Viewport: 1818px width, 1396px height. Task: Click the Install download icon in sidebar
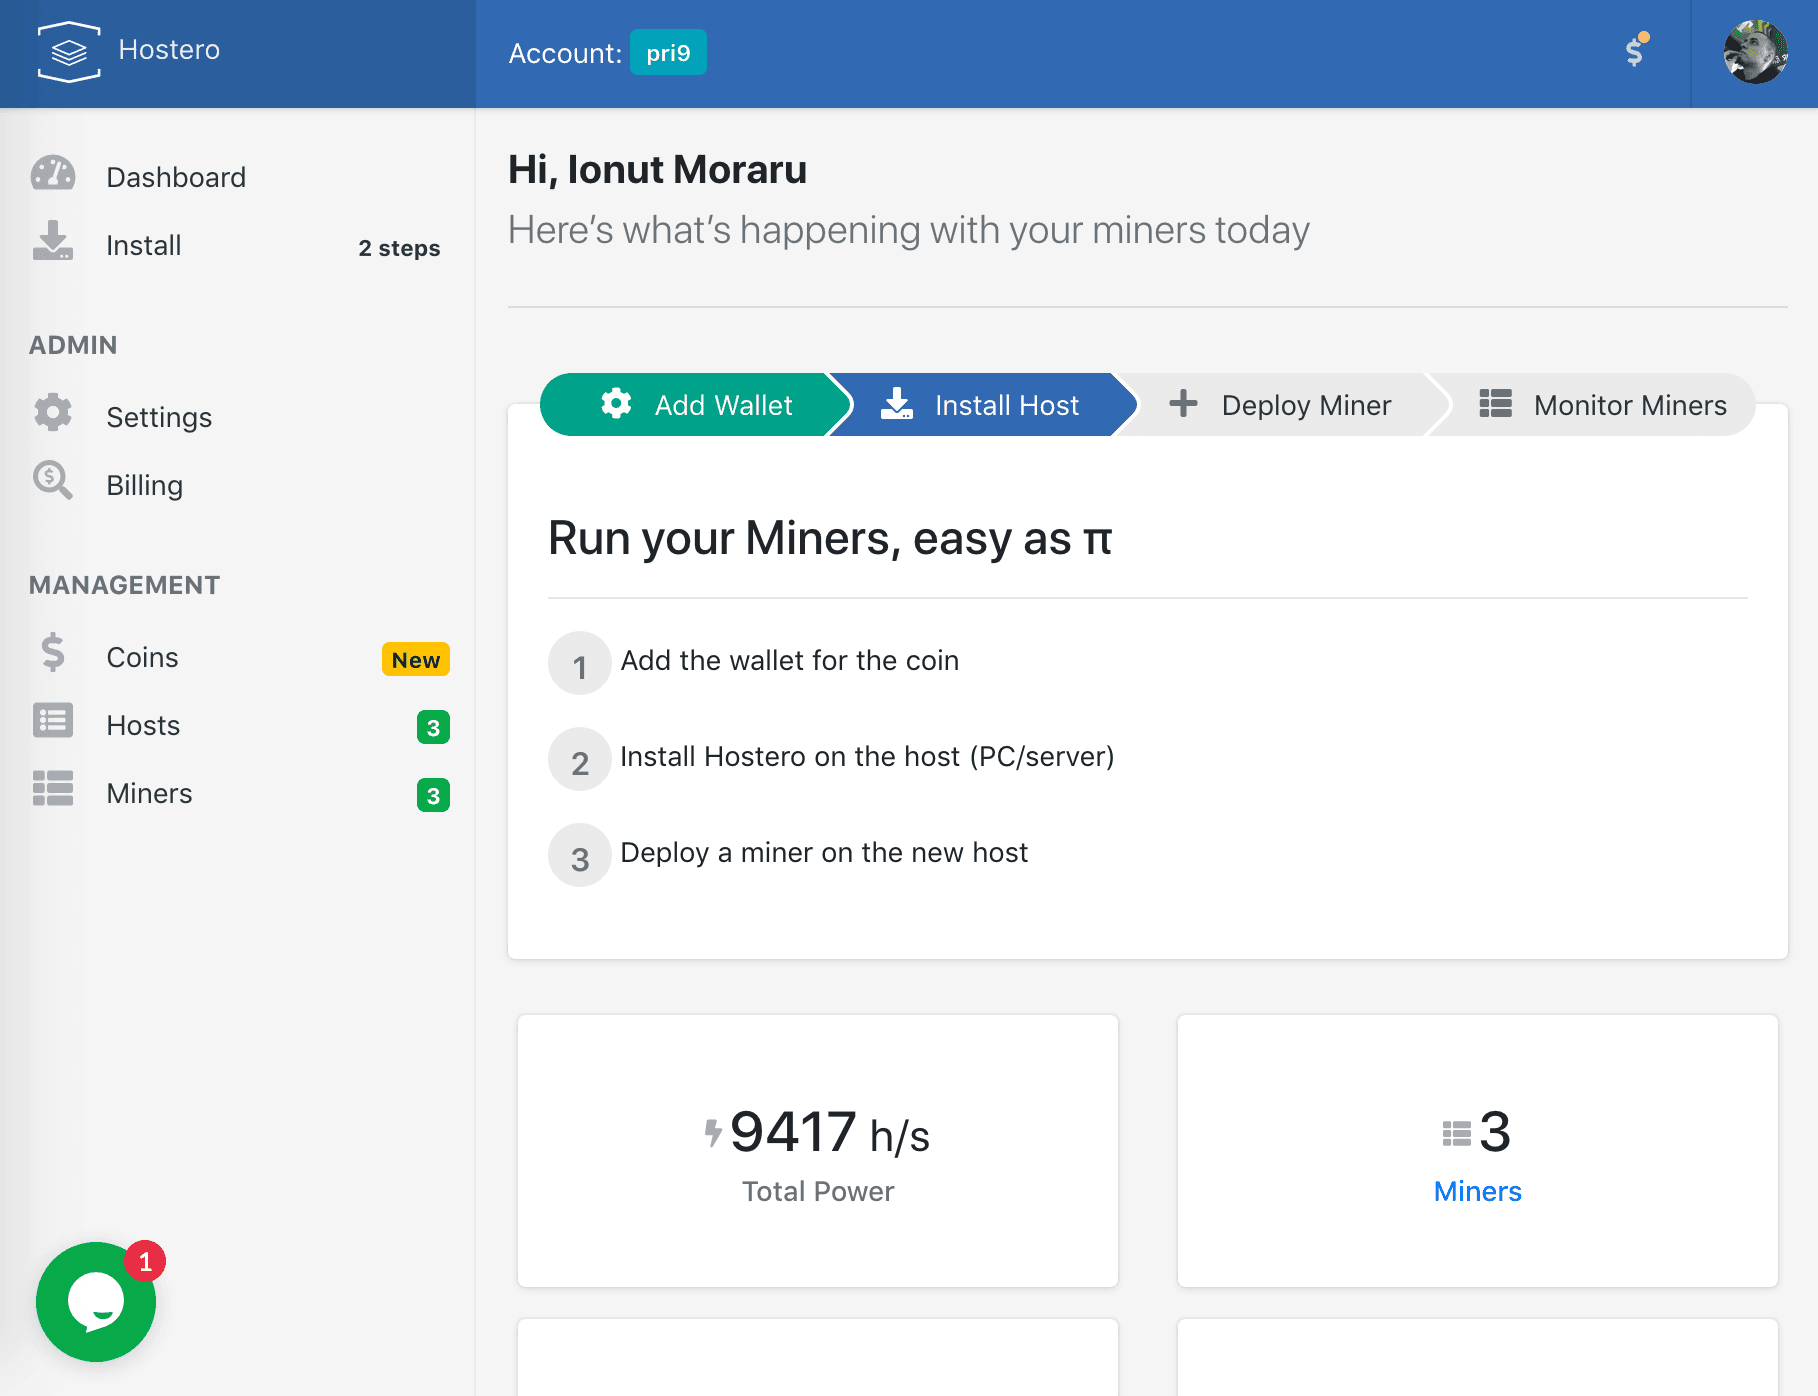(53, 243)
